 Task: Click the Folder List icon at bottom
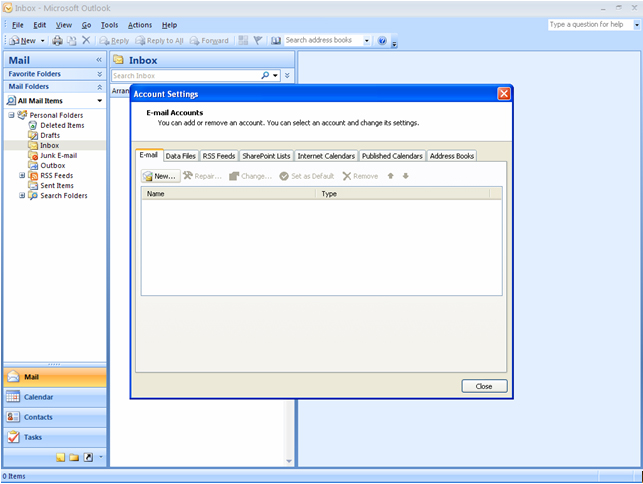point(74,457)
